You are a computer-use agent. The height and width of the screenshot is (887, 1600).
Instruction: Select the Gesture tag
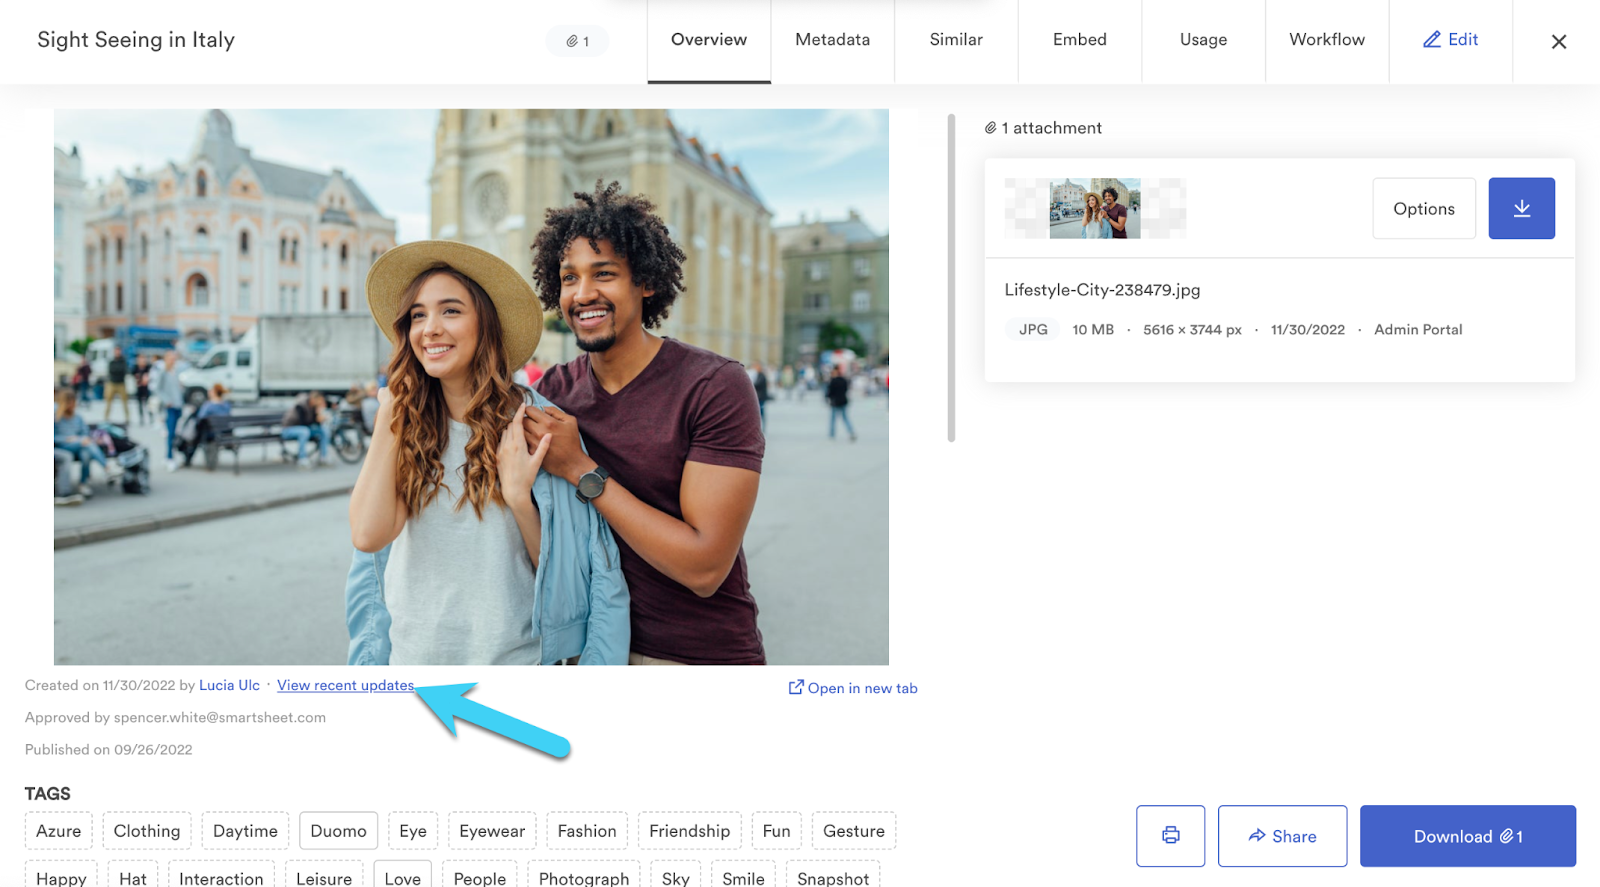[x=853, y=831]
